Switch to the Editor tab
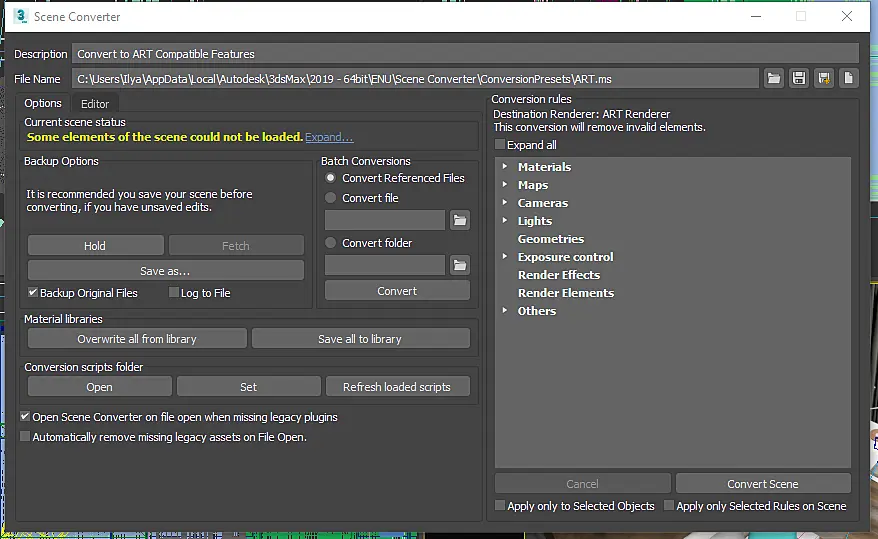This screenshot has width=878, height=539. pos(95,104)
